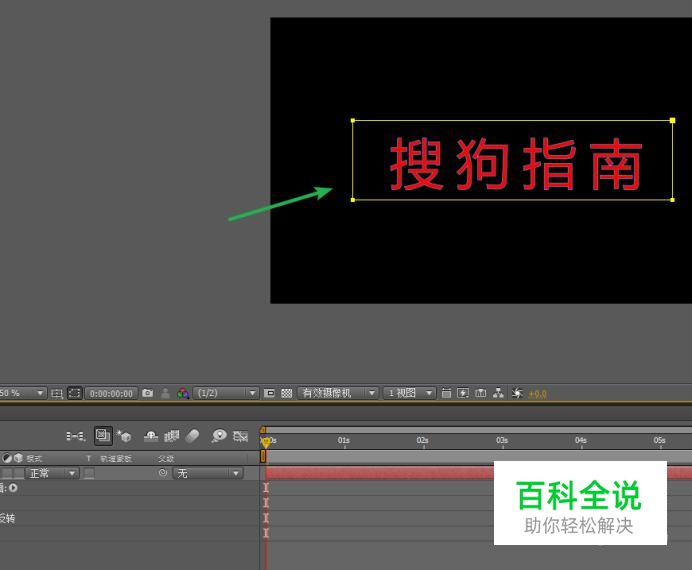Click the 反转 property label
This screenshot has height=570, width=692.
tap(7, 518)
